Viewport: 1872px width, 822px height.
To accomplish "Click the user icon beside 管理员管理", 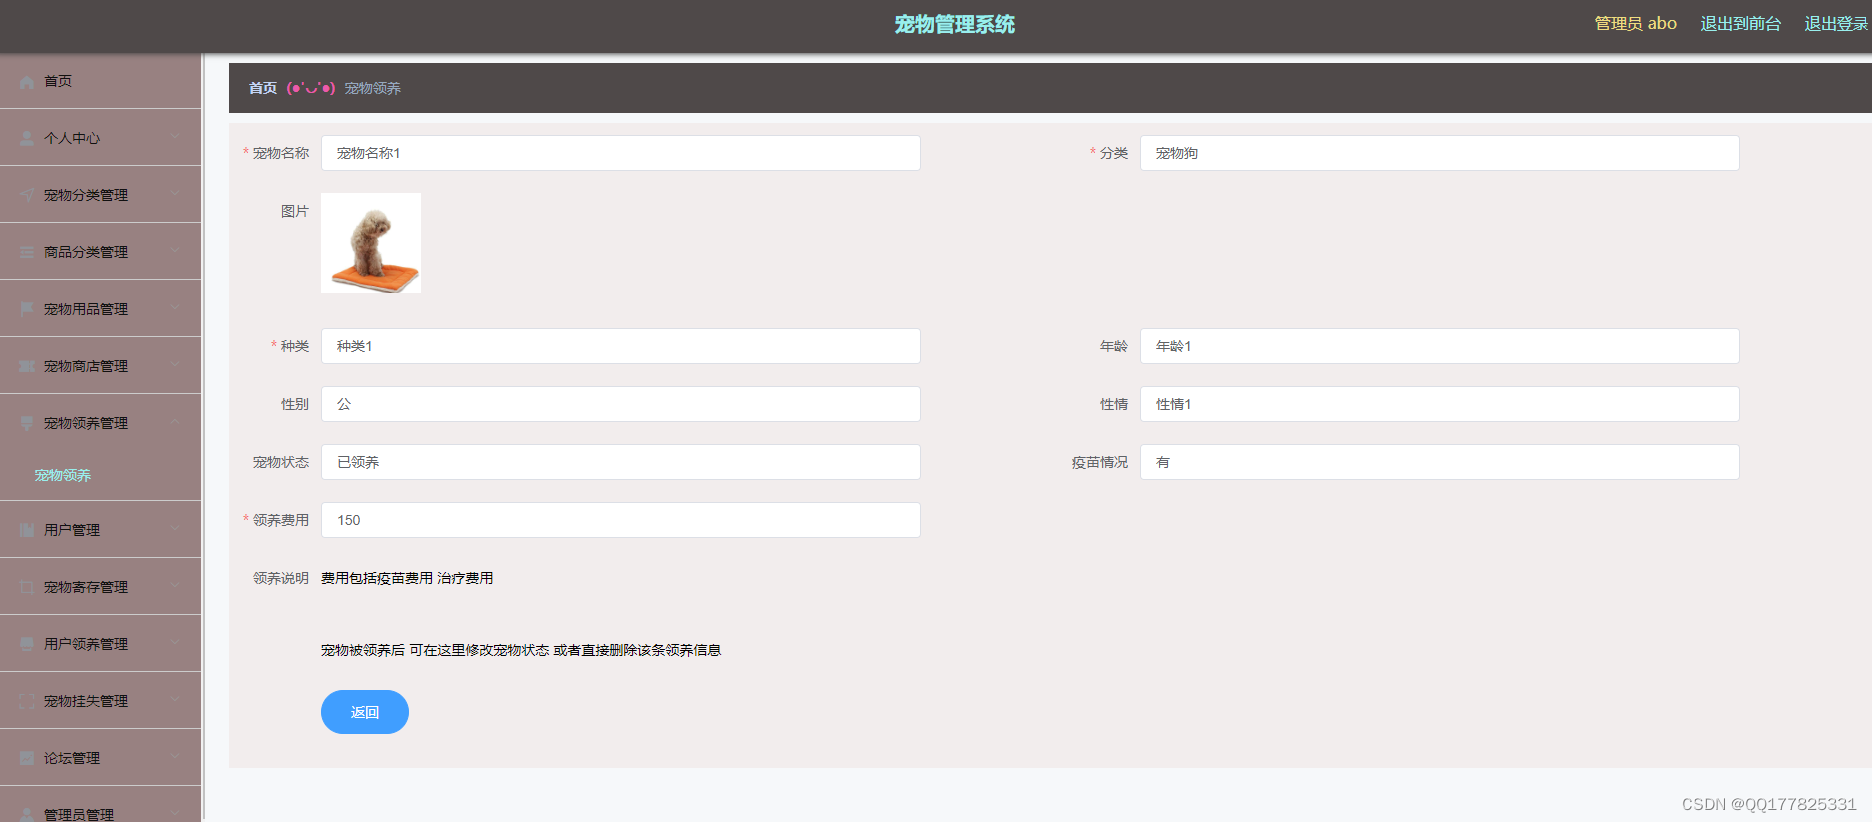I will tap(27, 815).
